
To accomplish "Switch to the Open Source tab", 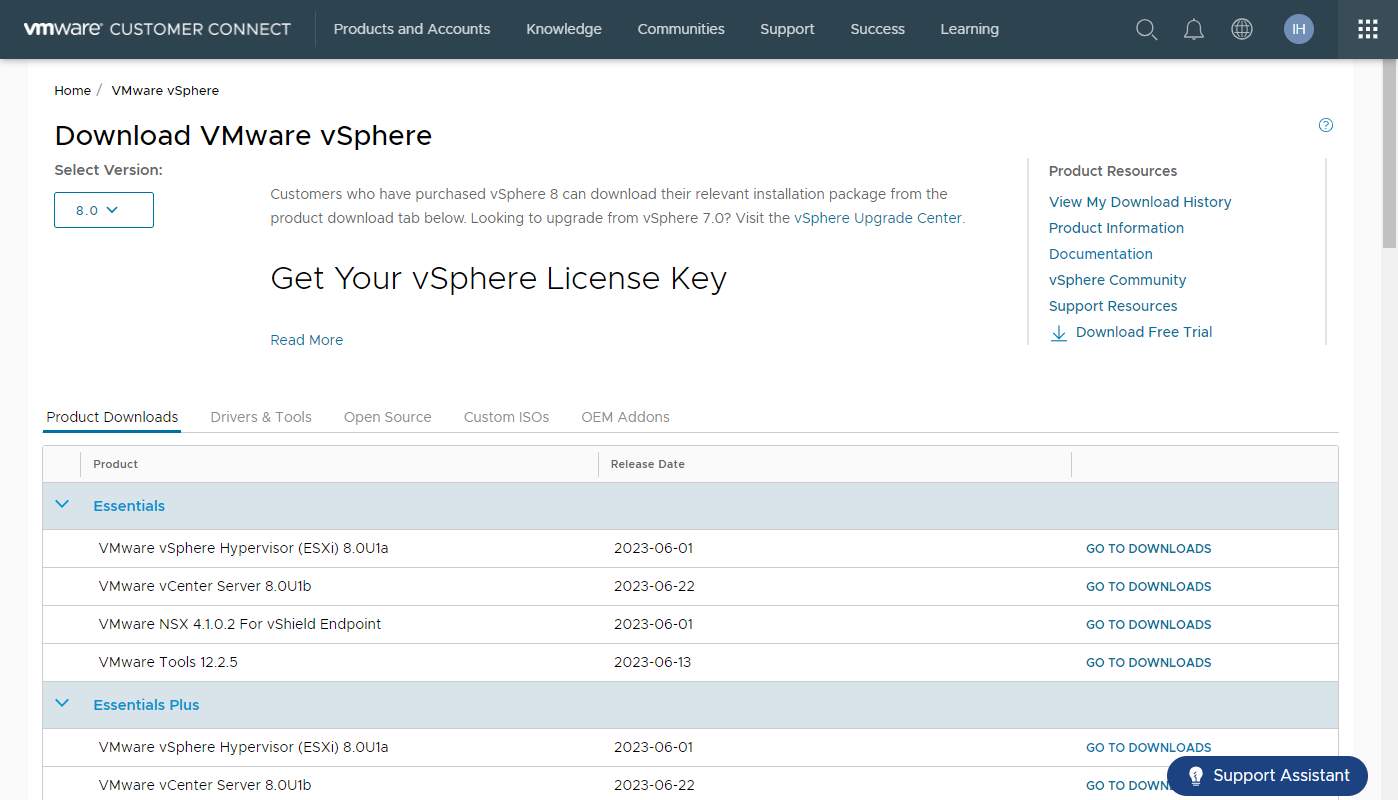I will pyautogui.click(x=388, y=417).
